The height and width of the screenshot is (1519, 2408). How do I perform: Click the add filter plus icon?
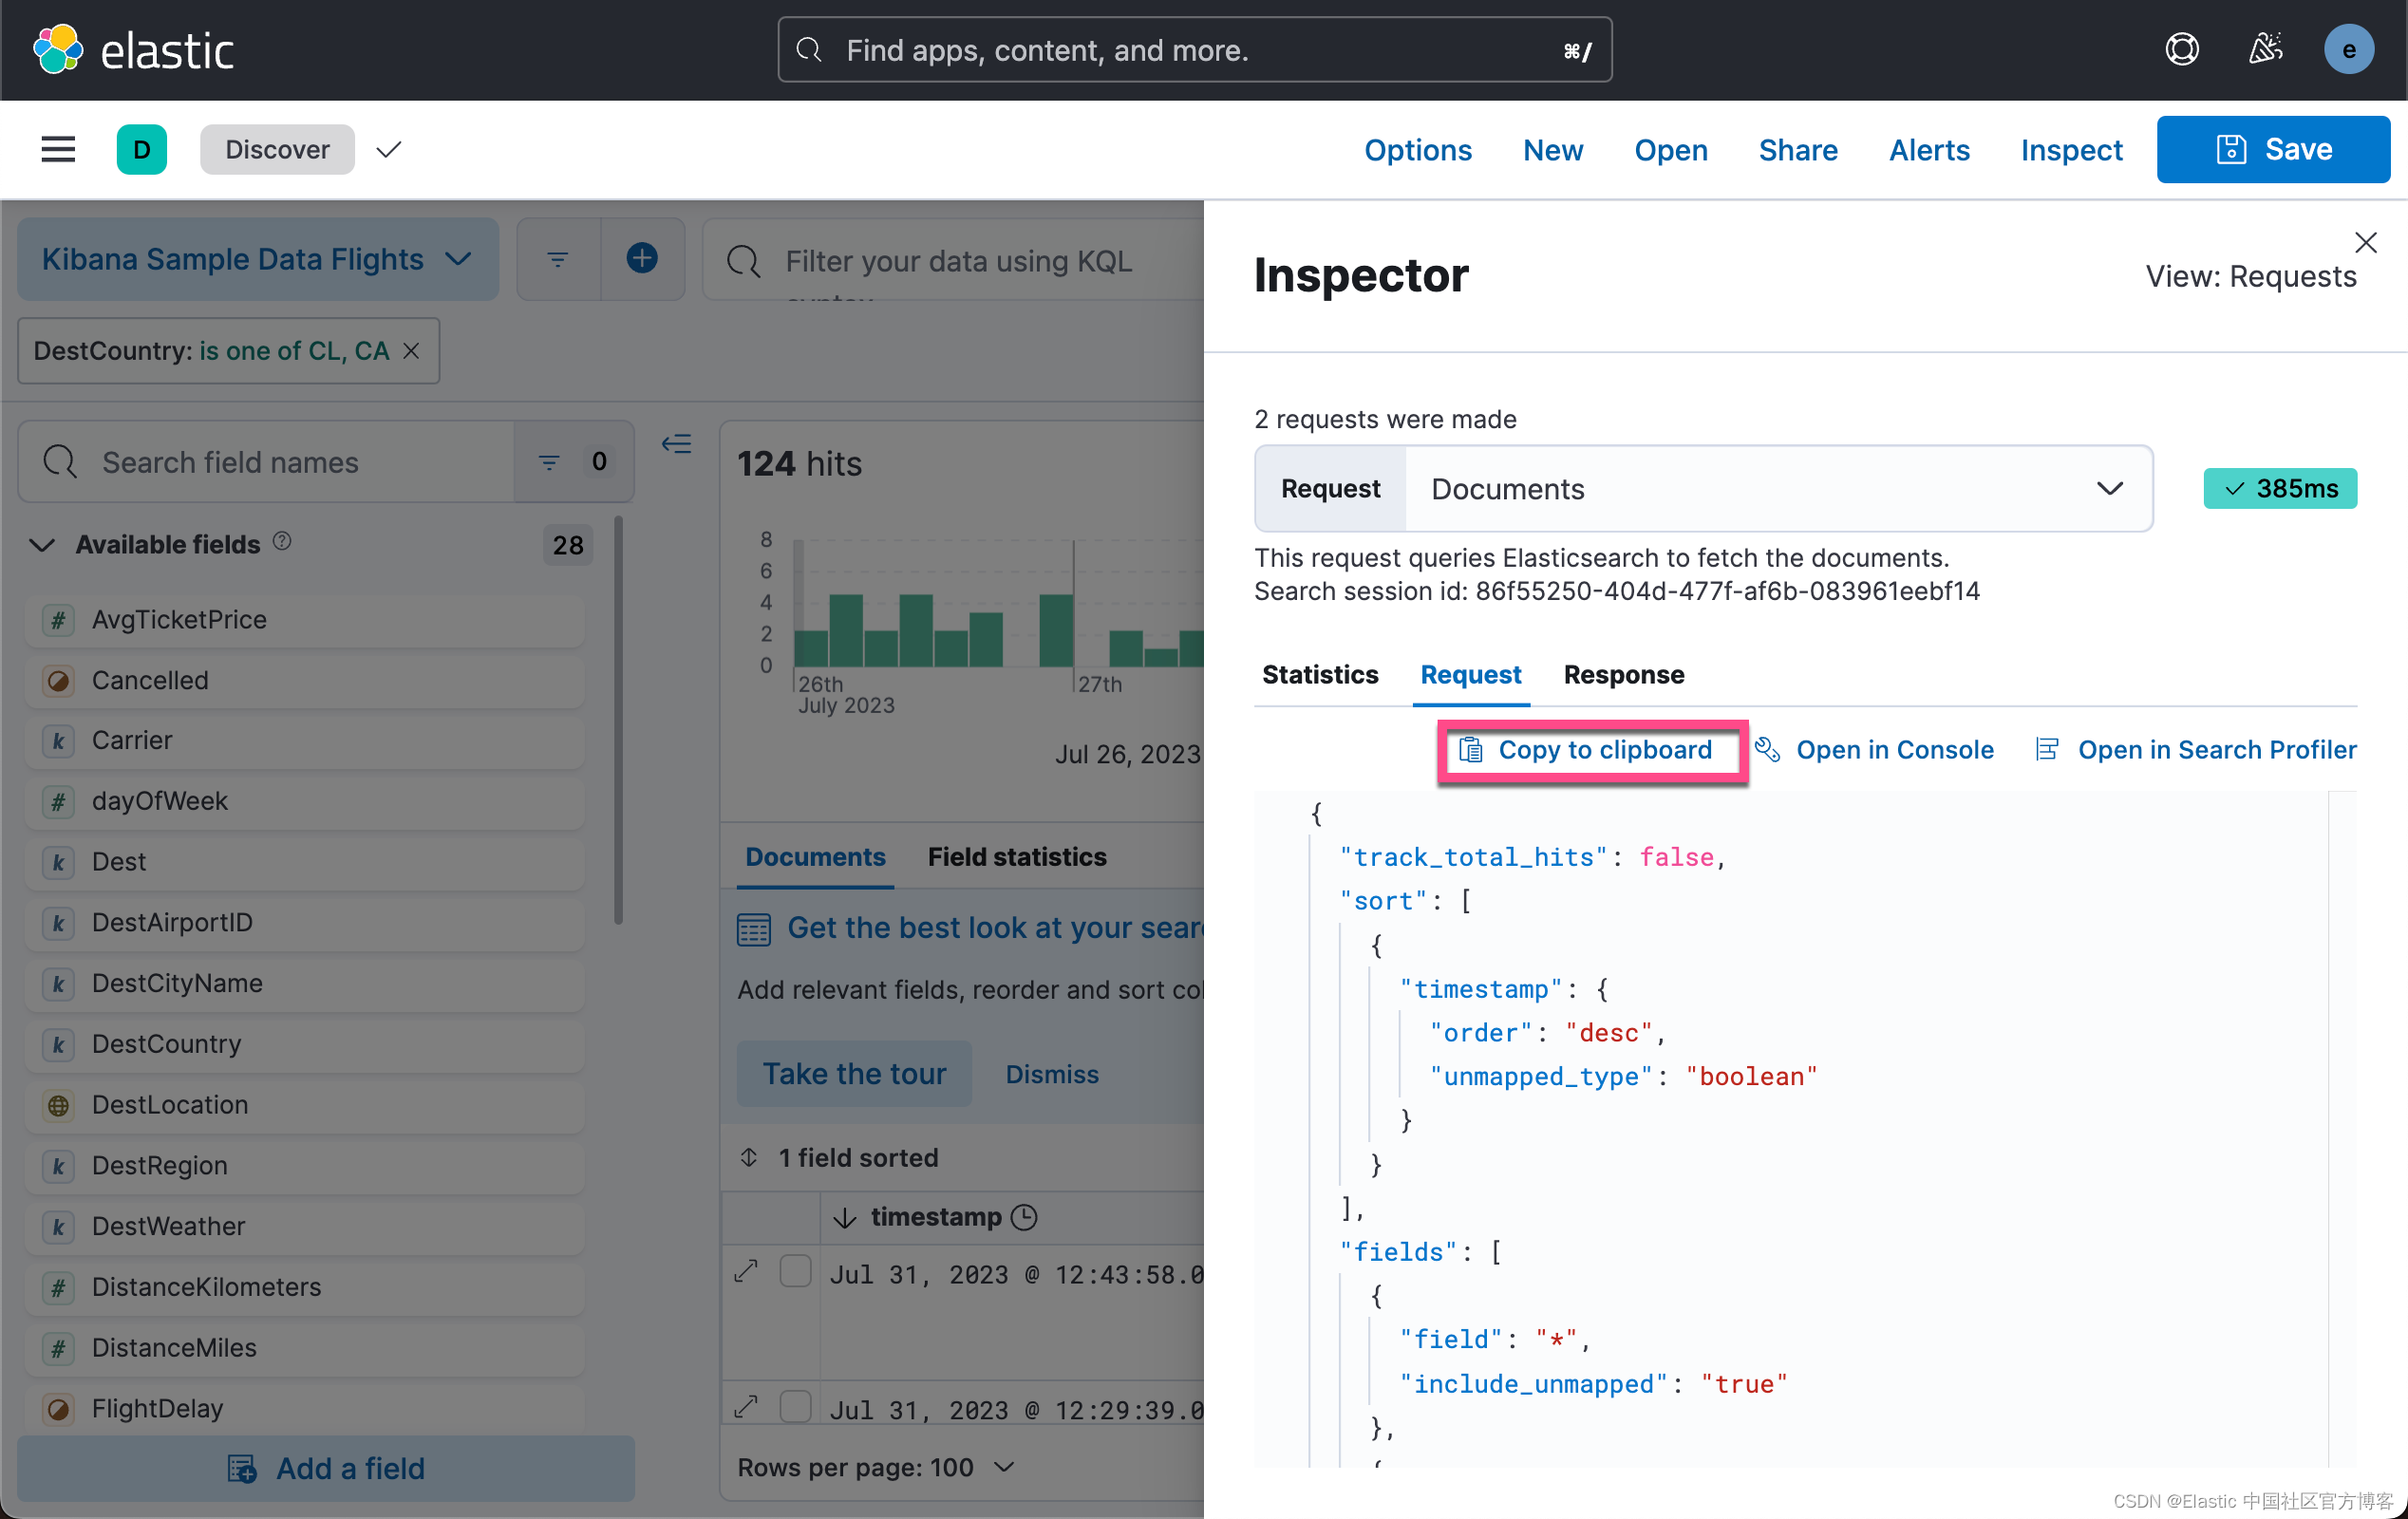pos(642,259)
